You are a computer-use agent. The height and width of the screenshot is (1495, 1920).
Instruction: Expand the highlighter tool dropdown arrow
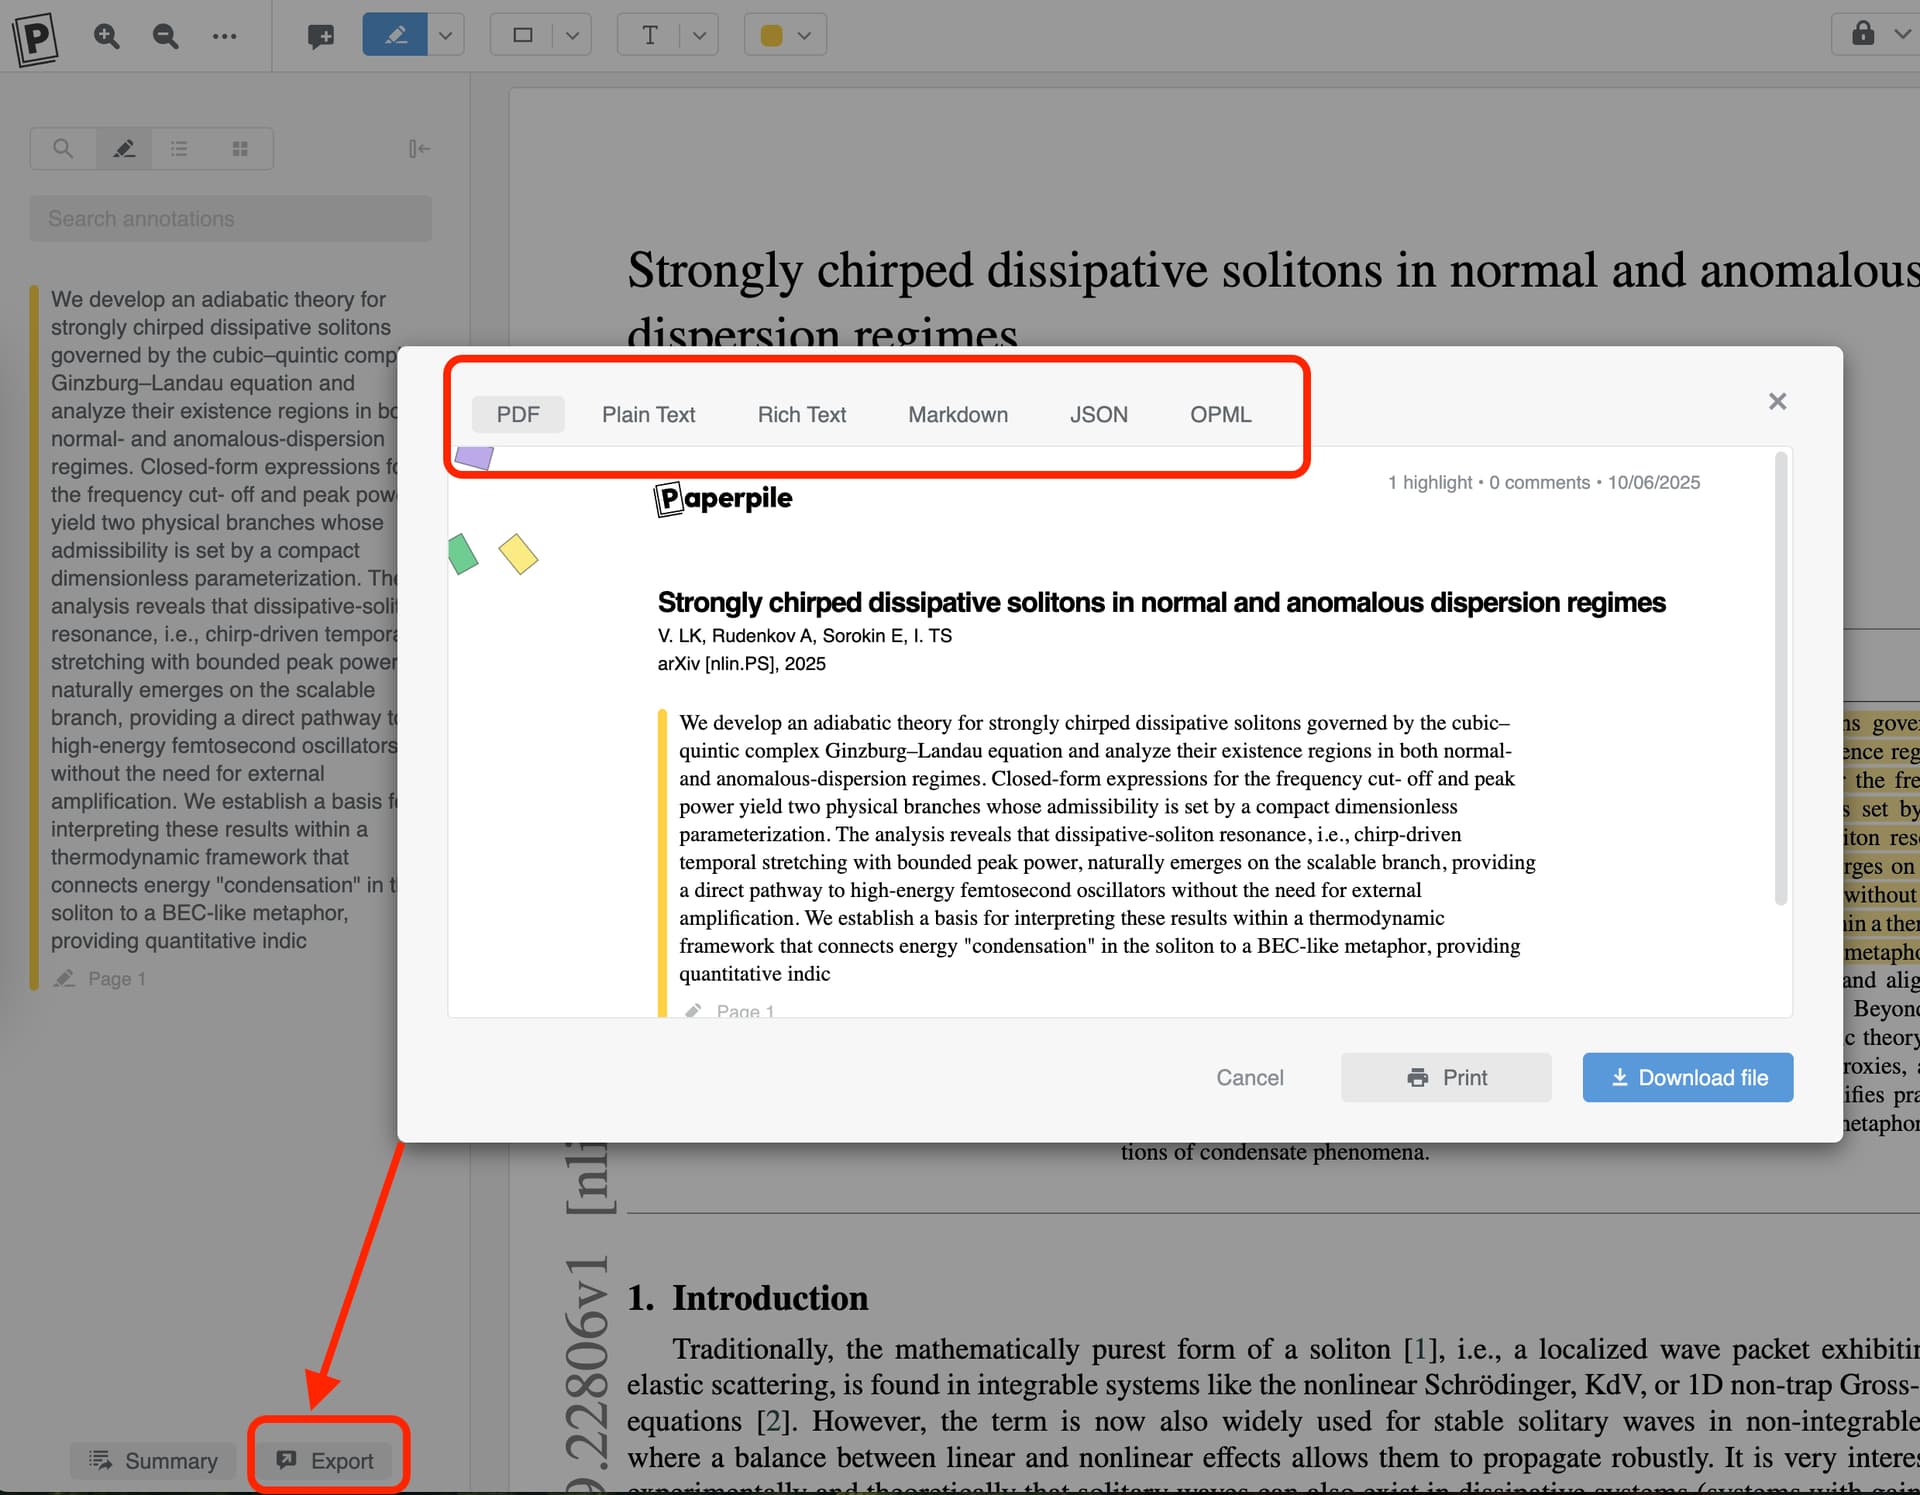446,35
